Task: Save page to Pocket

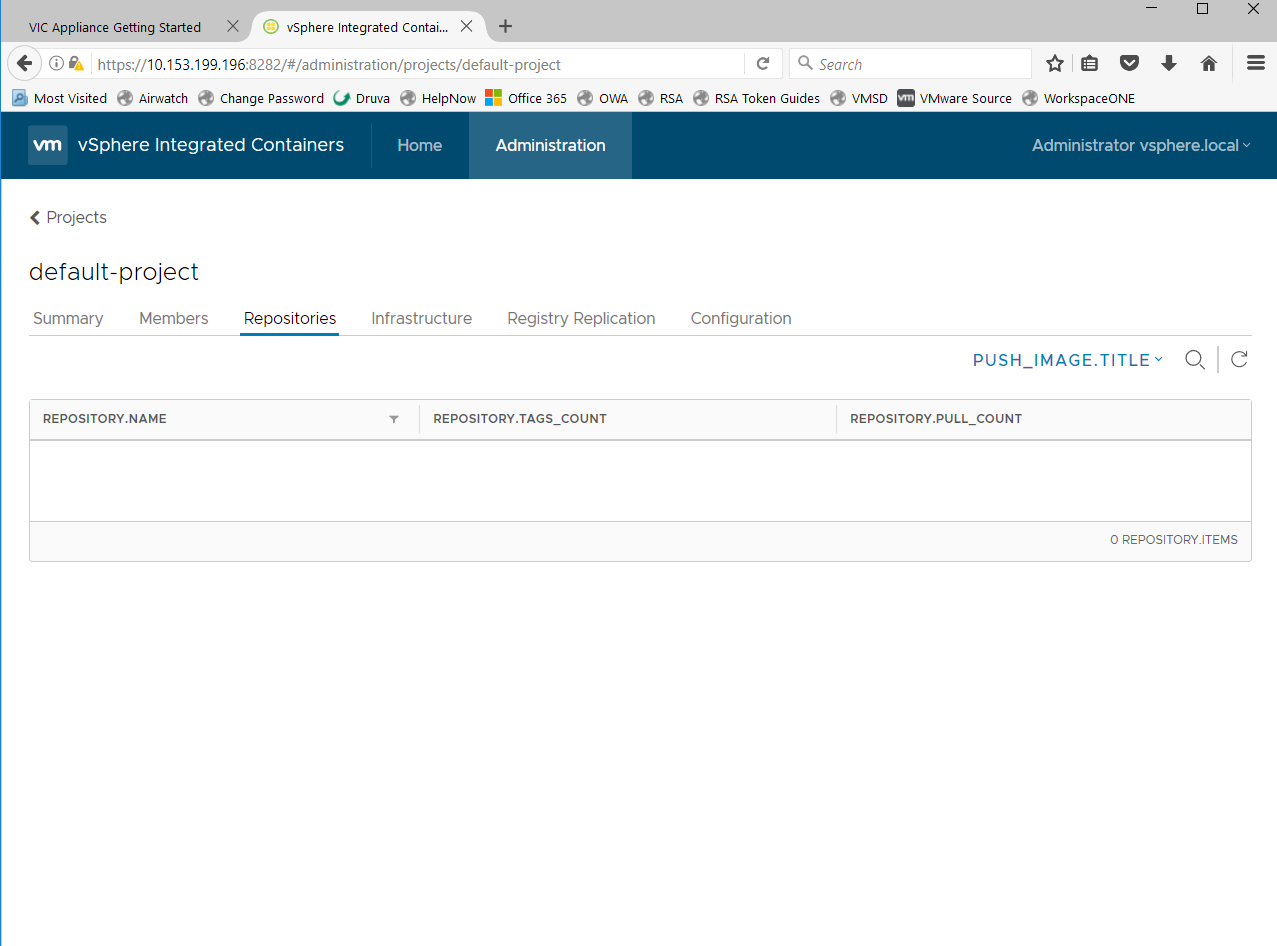Action: [x=1129, y=63]
